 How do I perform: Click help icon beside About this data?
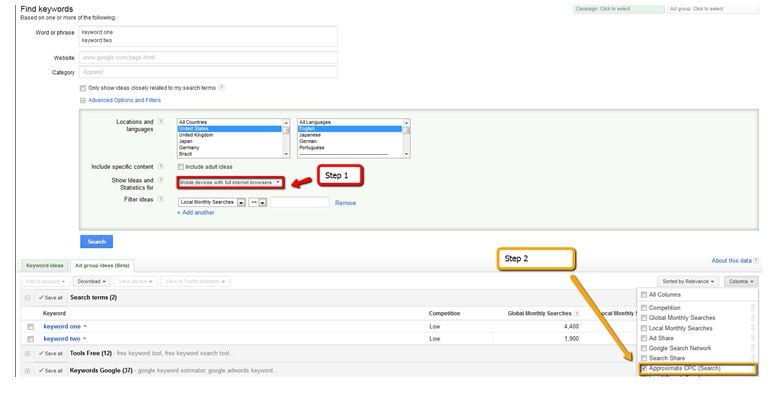(x=756, y=261)
